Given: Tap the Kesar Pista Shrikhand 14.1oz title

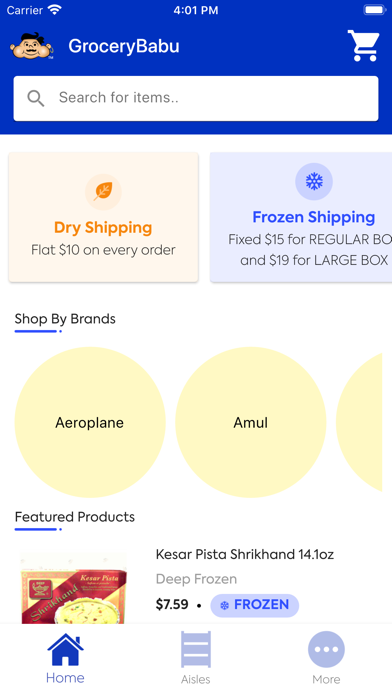Looking at the screenshot, I should tap(245, 554).
